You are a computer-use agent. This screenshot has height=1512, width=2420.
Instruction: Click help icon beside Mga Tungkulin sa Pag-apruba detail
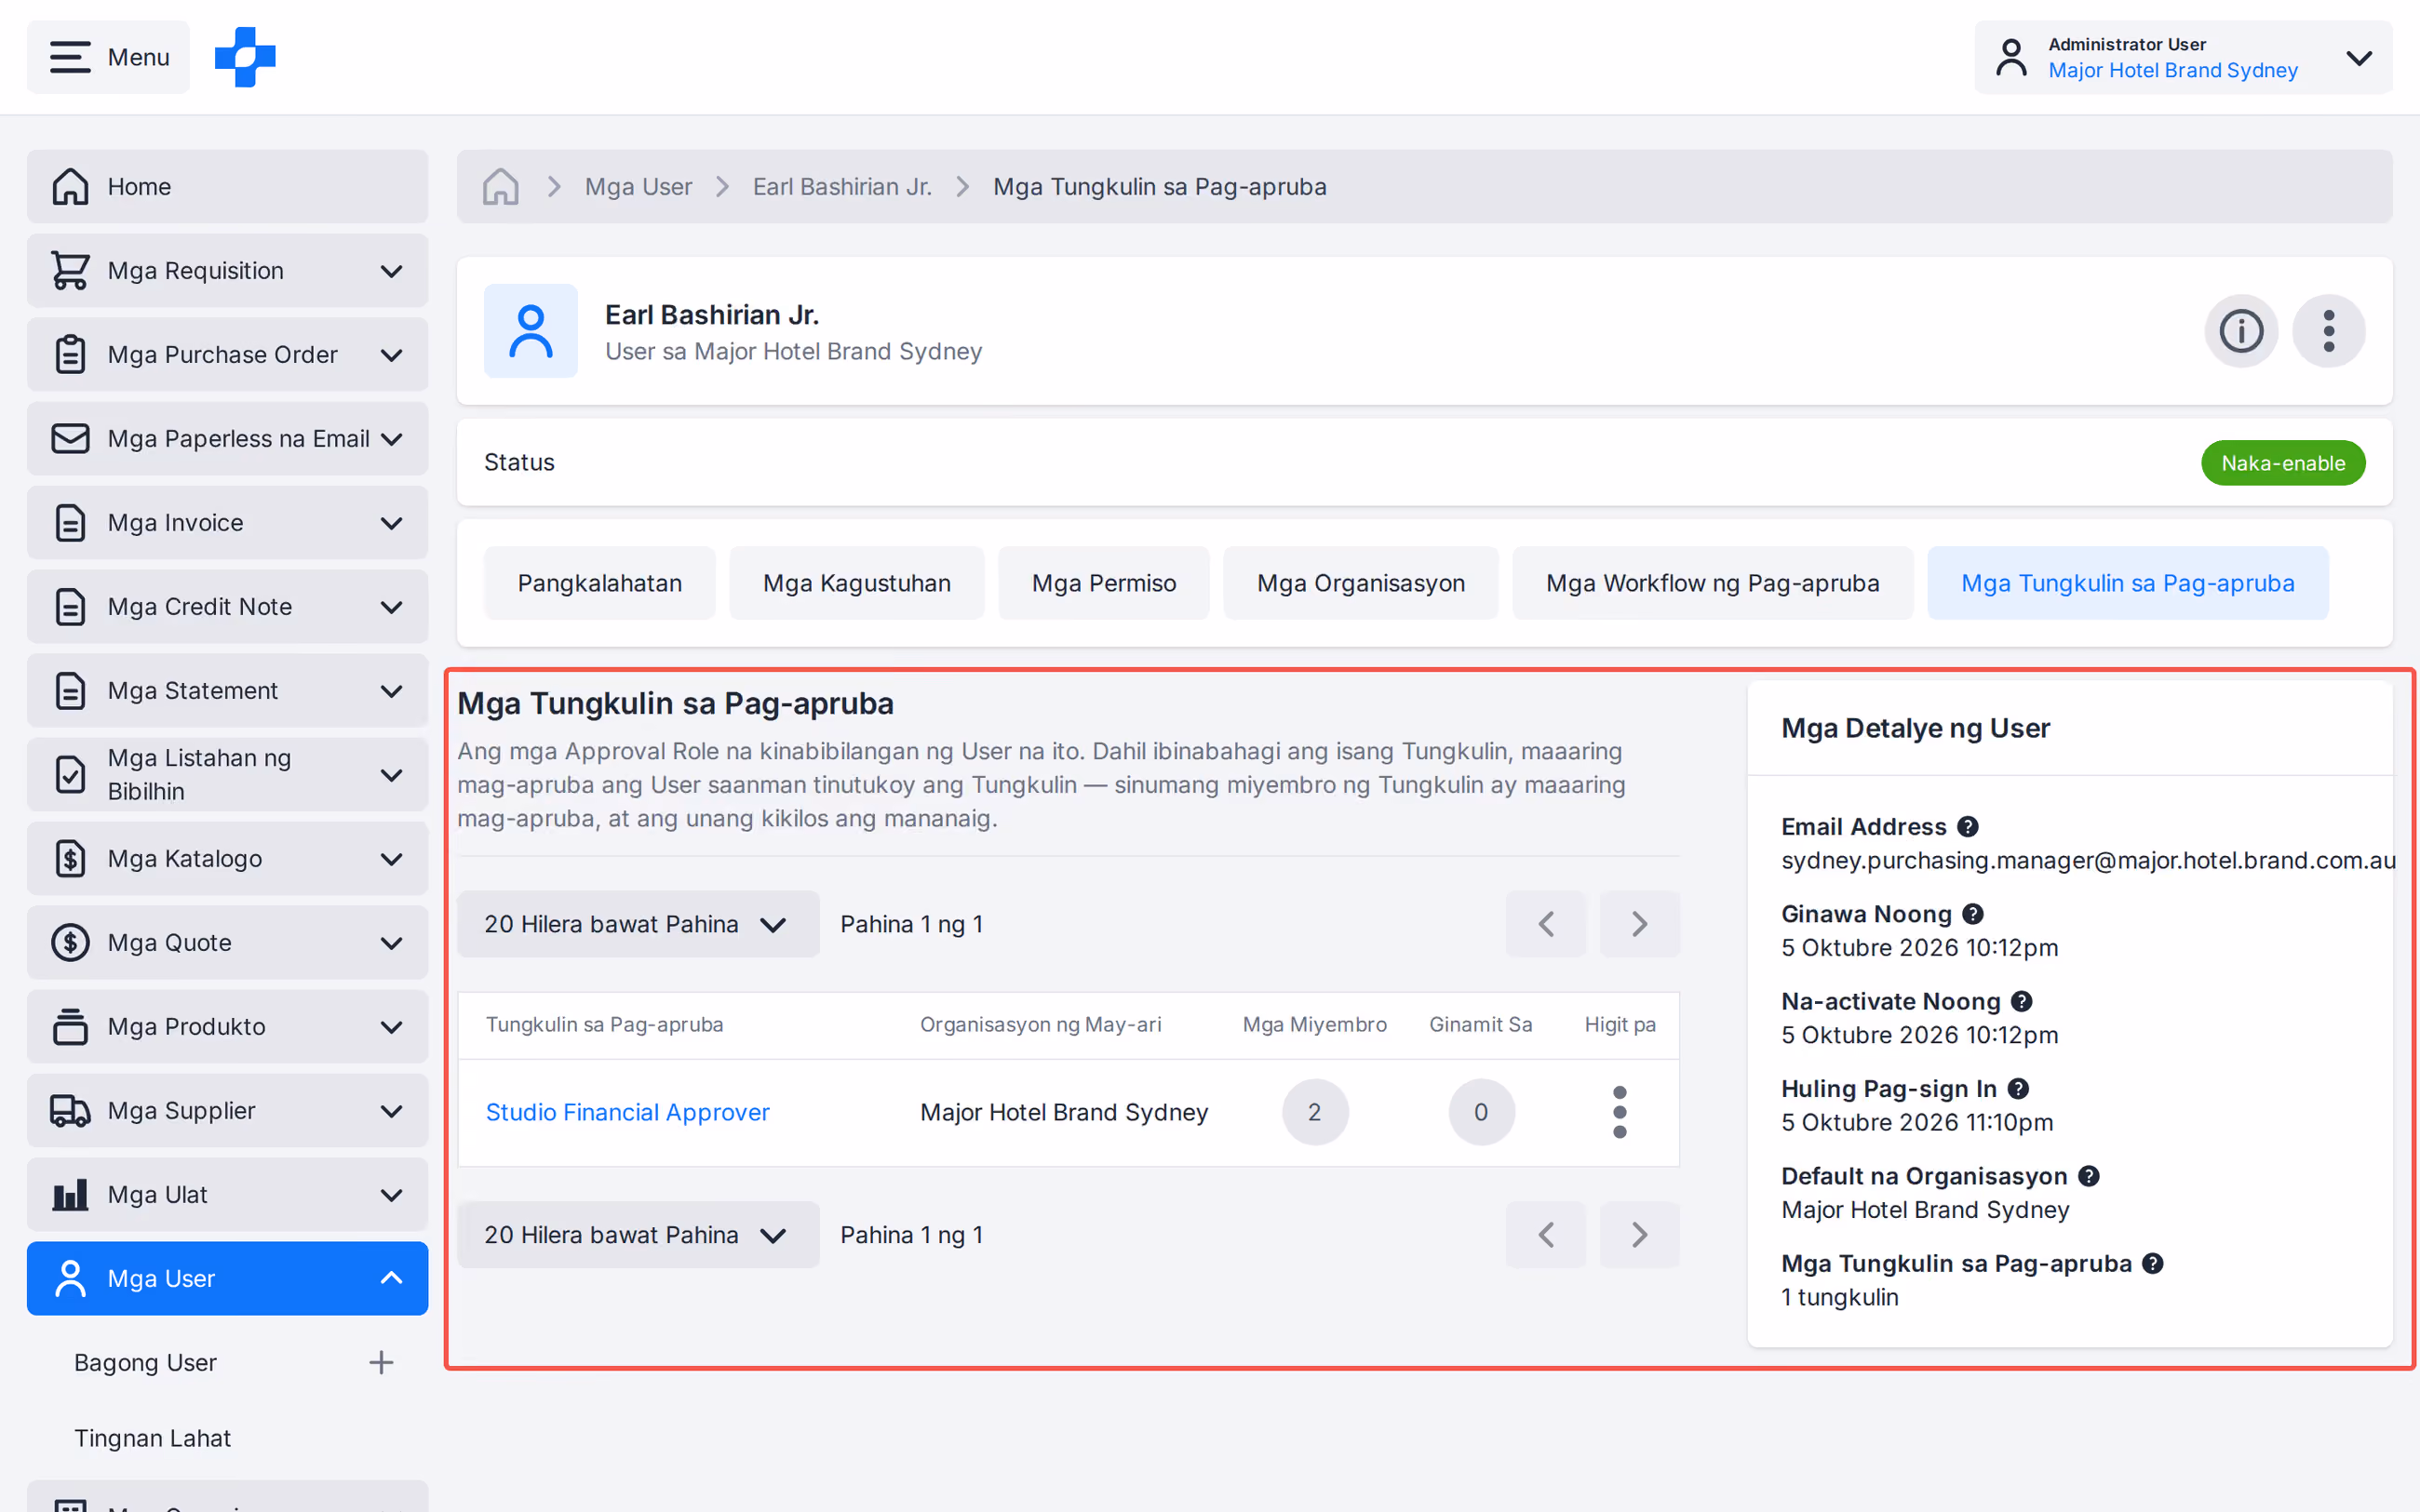[2153, 1264]
